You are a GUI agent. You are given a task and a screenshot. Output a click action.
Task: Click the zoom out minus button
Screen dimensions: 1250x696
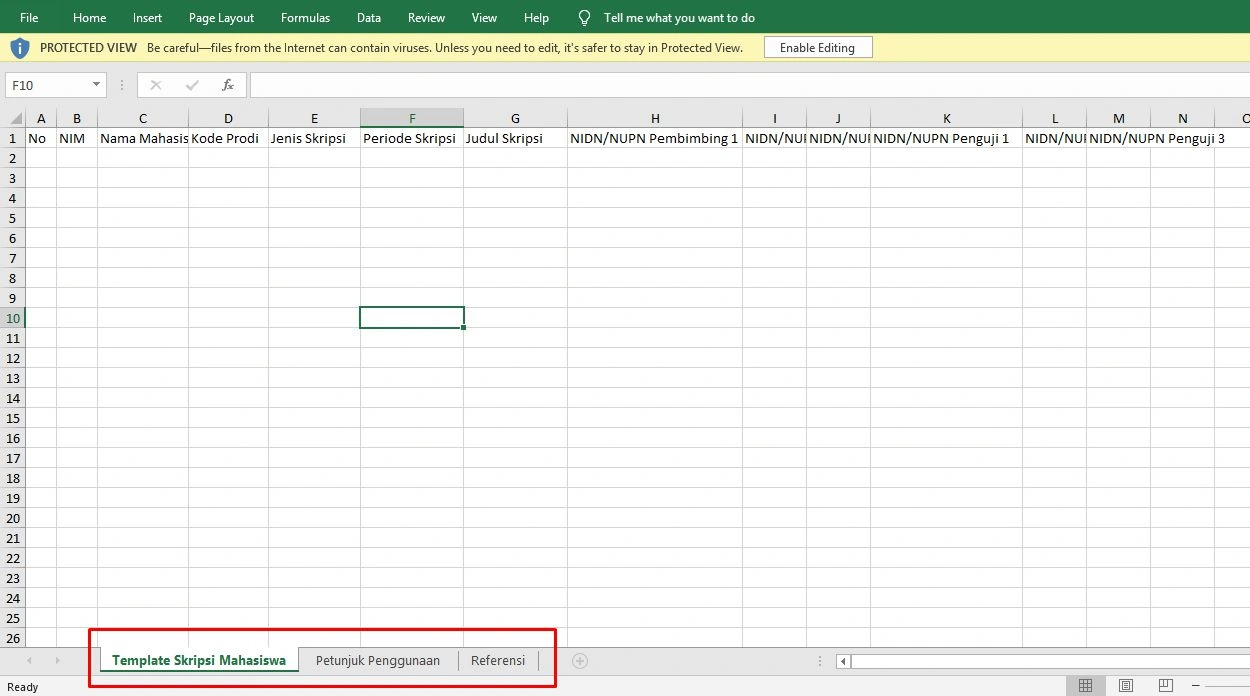1195,685
